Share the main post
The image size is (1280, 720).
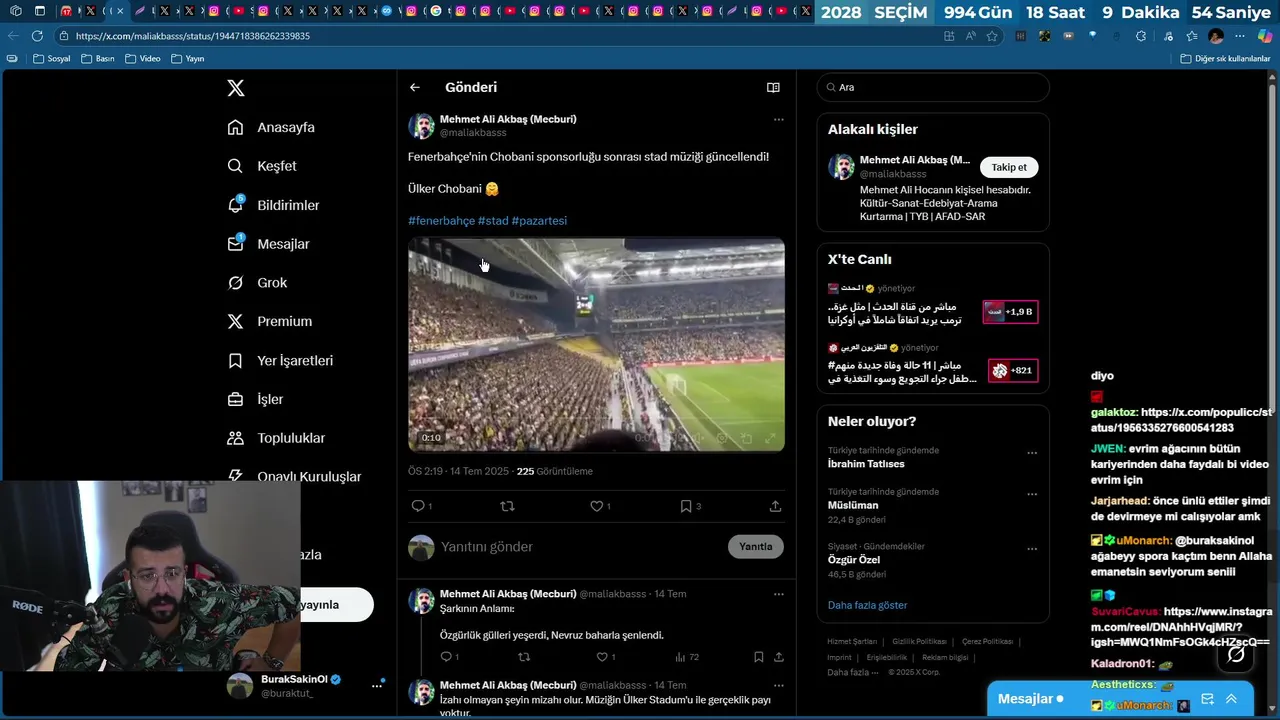click(775, 506)
